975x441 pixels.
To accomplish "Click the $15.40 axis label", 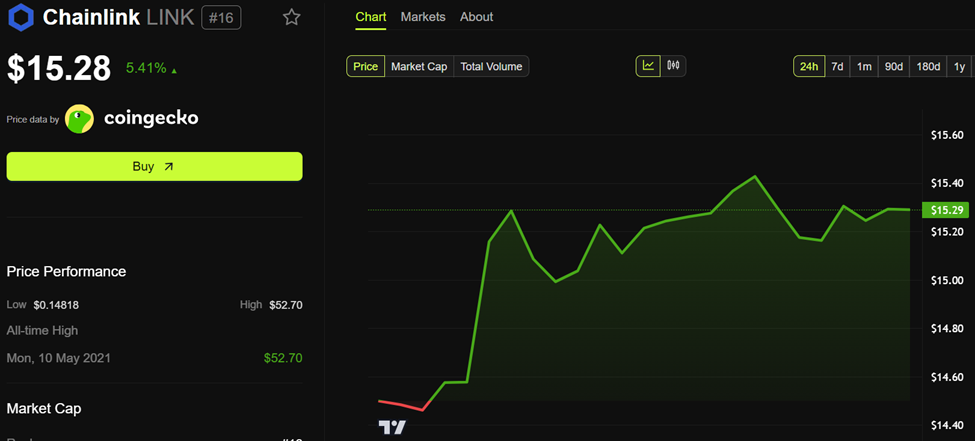I will (947, 183).
